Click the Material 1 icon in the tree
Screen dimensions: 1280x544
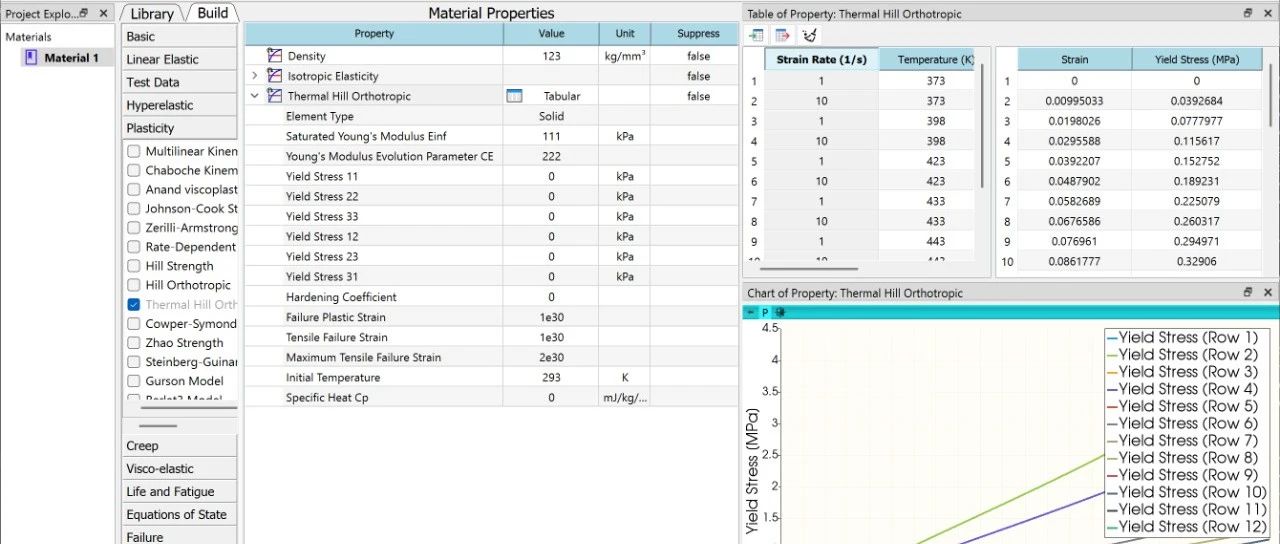(31, 58)
